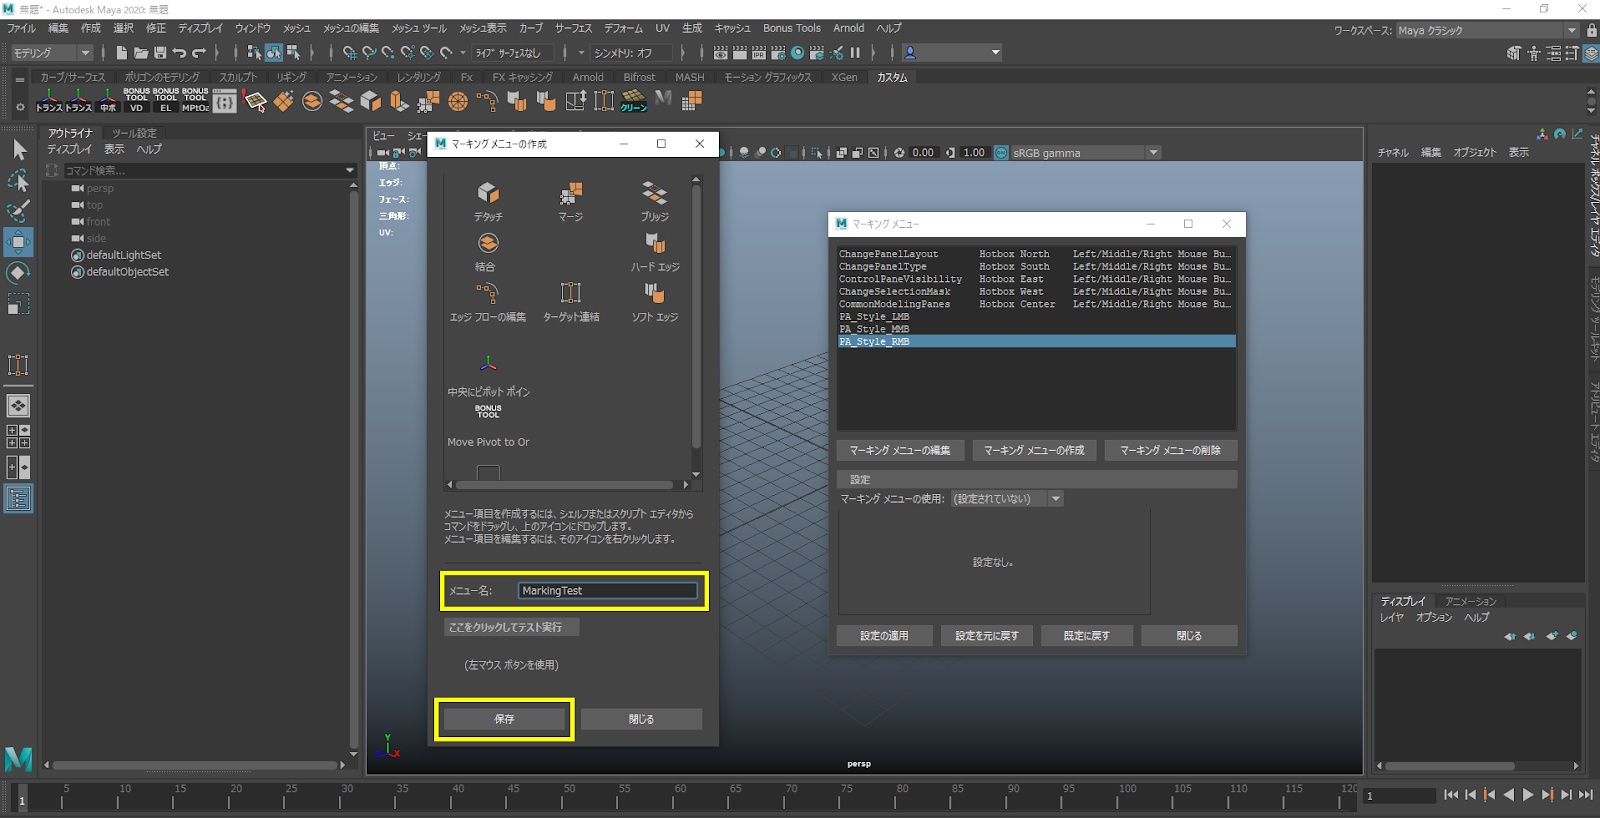Toggle the Outliner panel button in toolbox
Image resolution: width=1600 pixels, height=818 pixels.
[x=19, y=499]
